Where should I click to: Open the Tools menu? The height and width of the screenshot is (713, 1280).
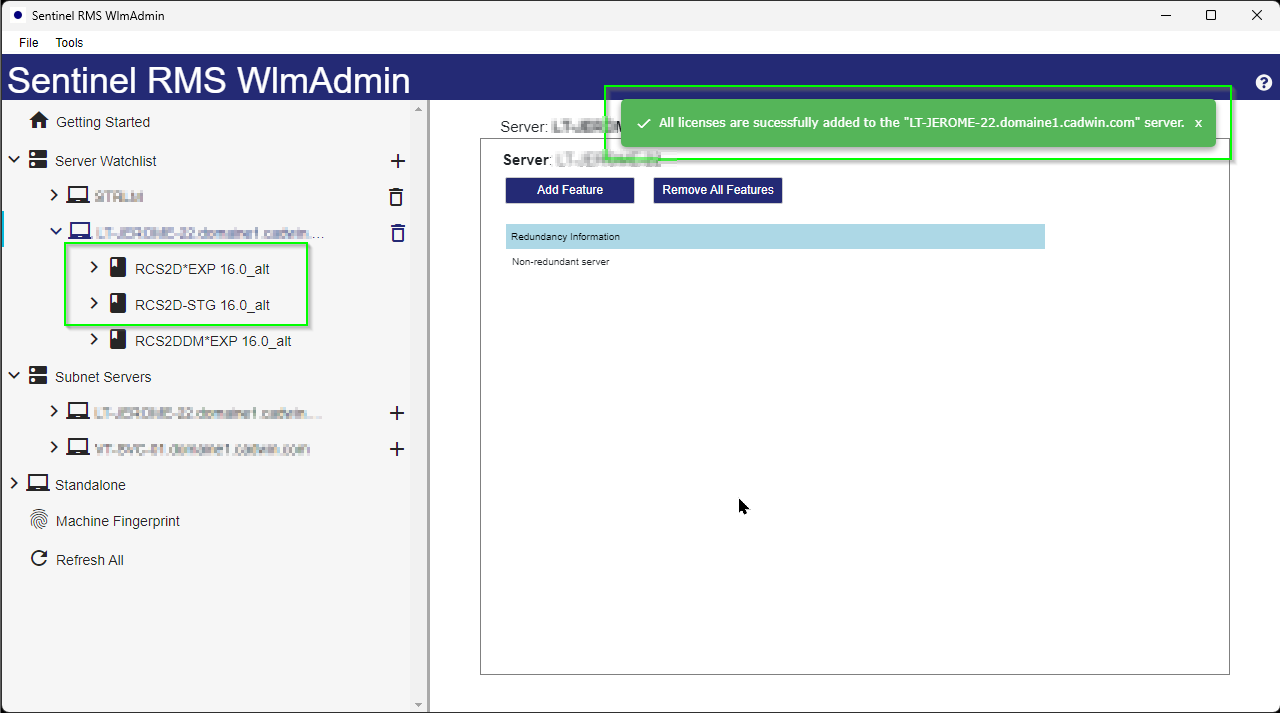click(x=69, y=43)
